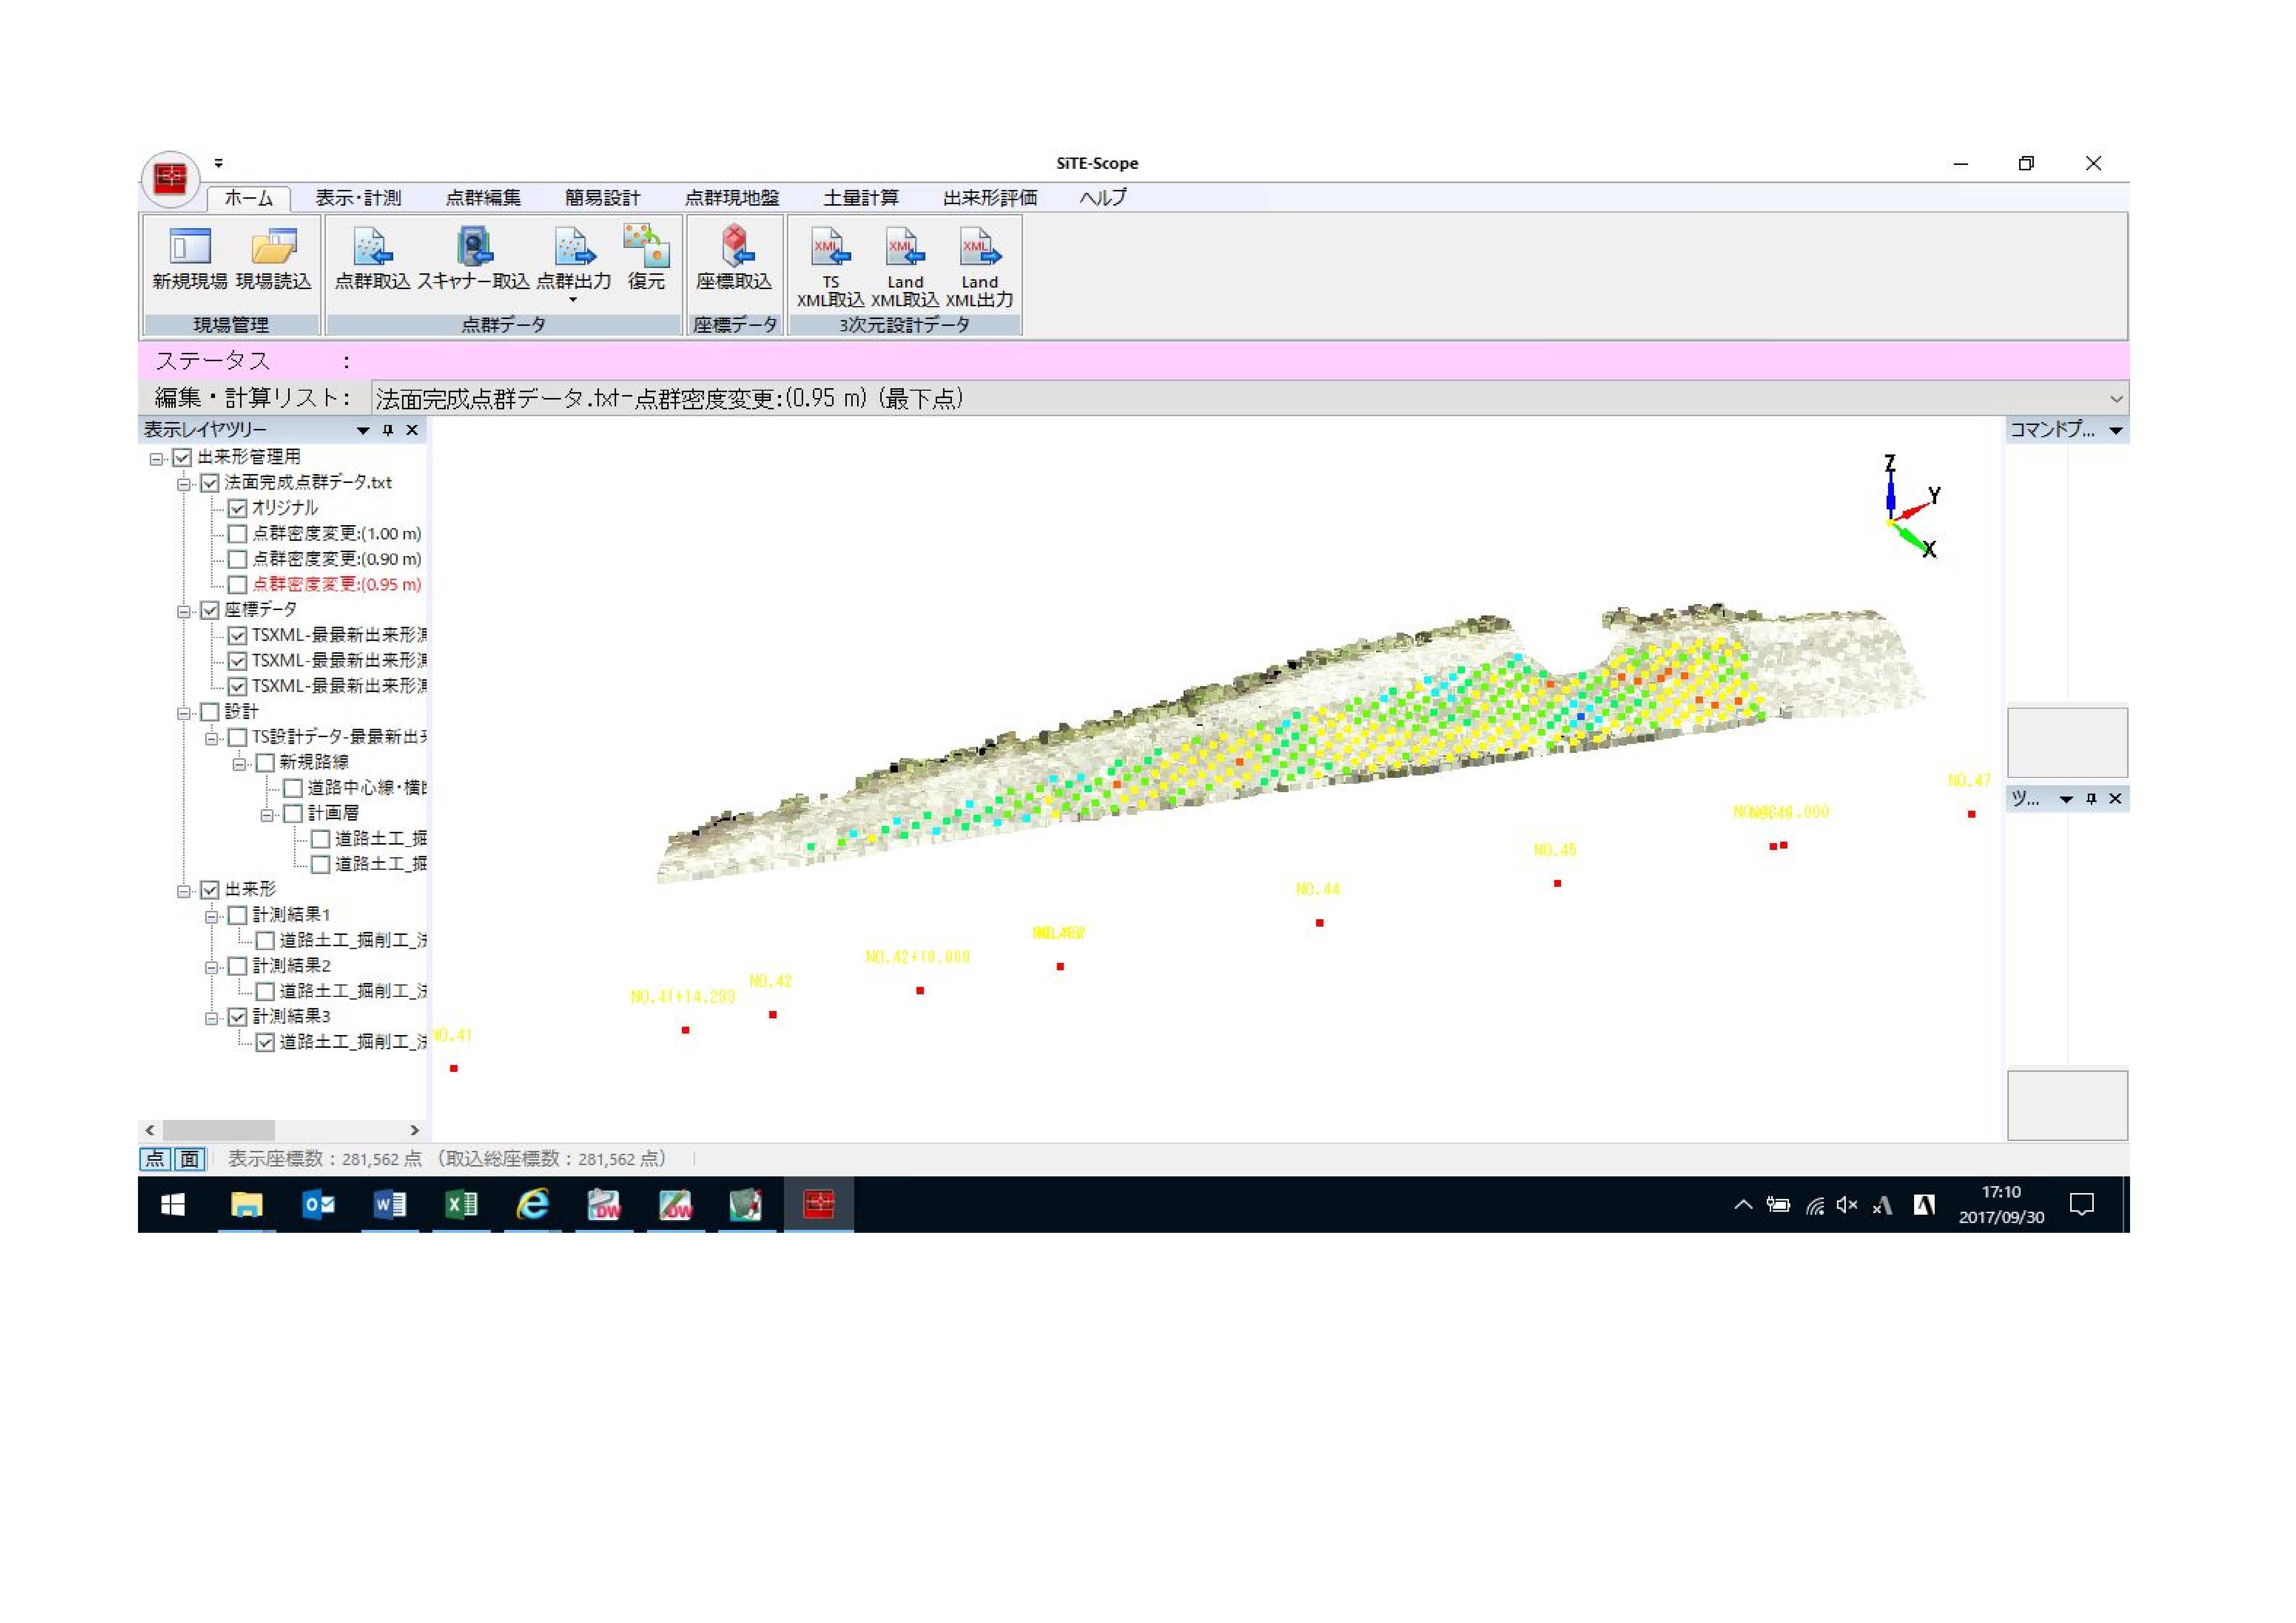Click the 点群取込 point cloud import icon

[x=372, y=246]
